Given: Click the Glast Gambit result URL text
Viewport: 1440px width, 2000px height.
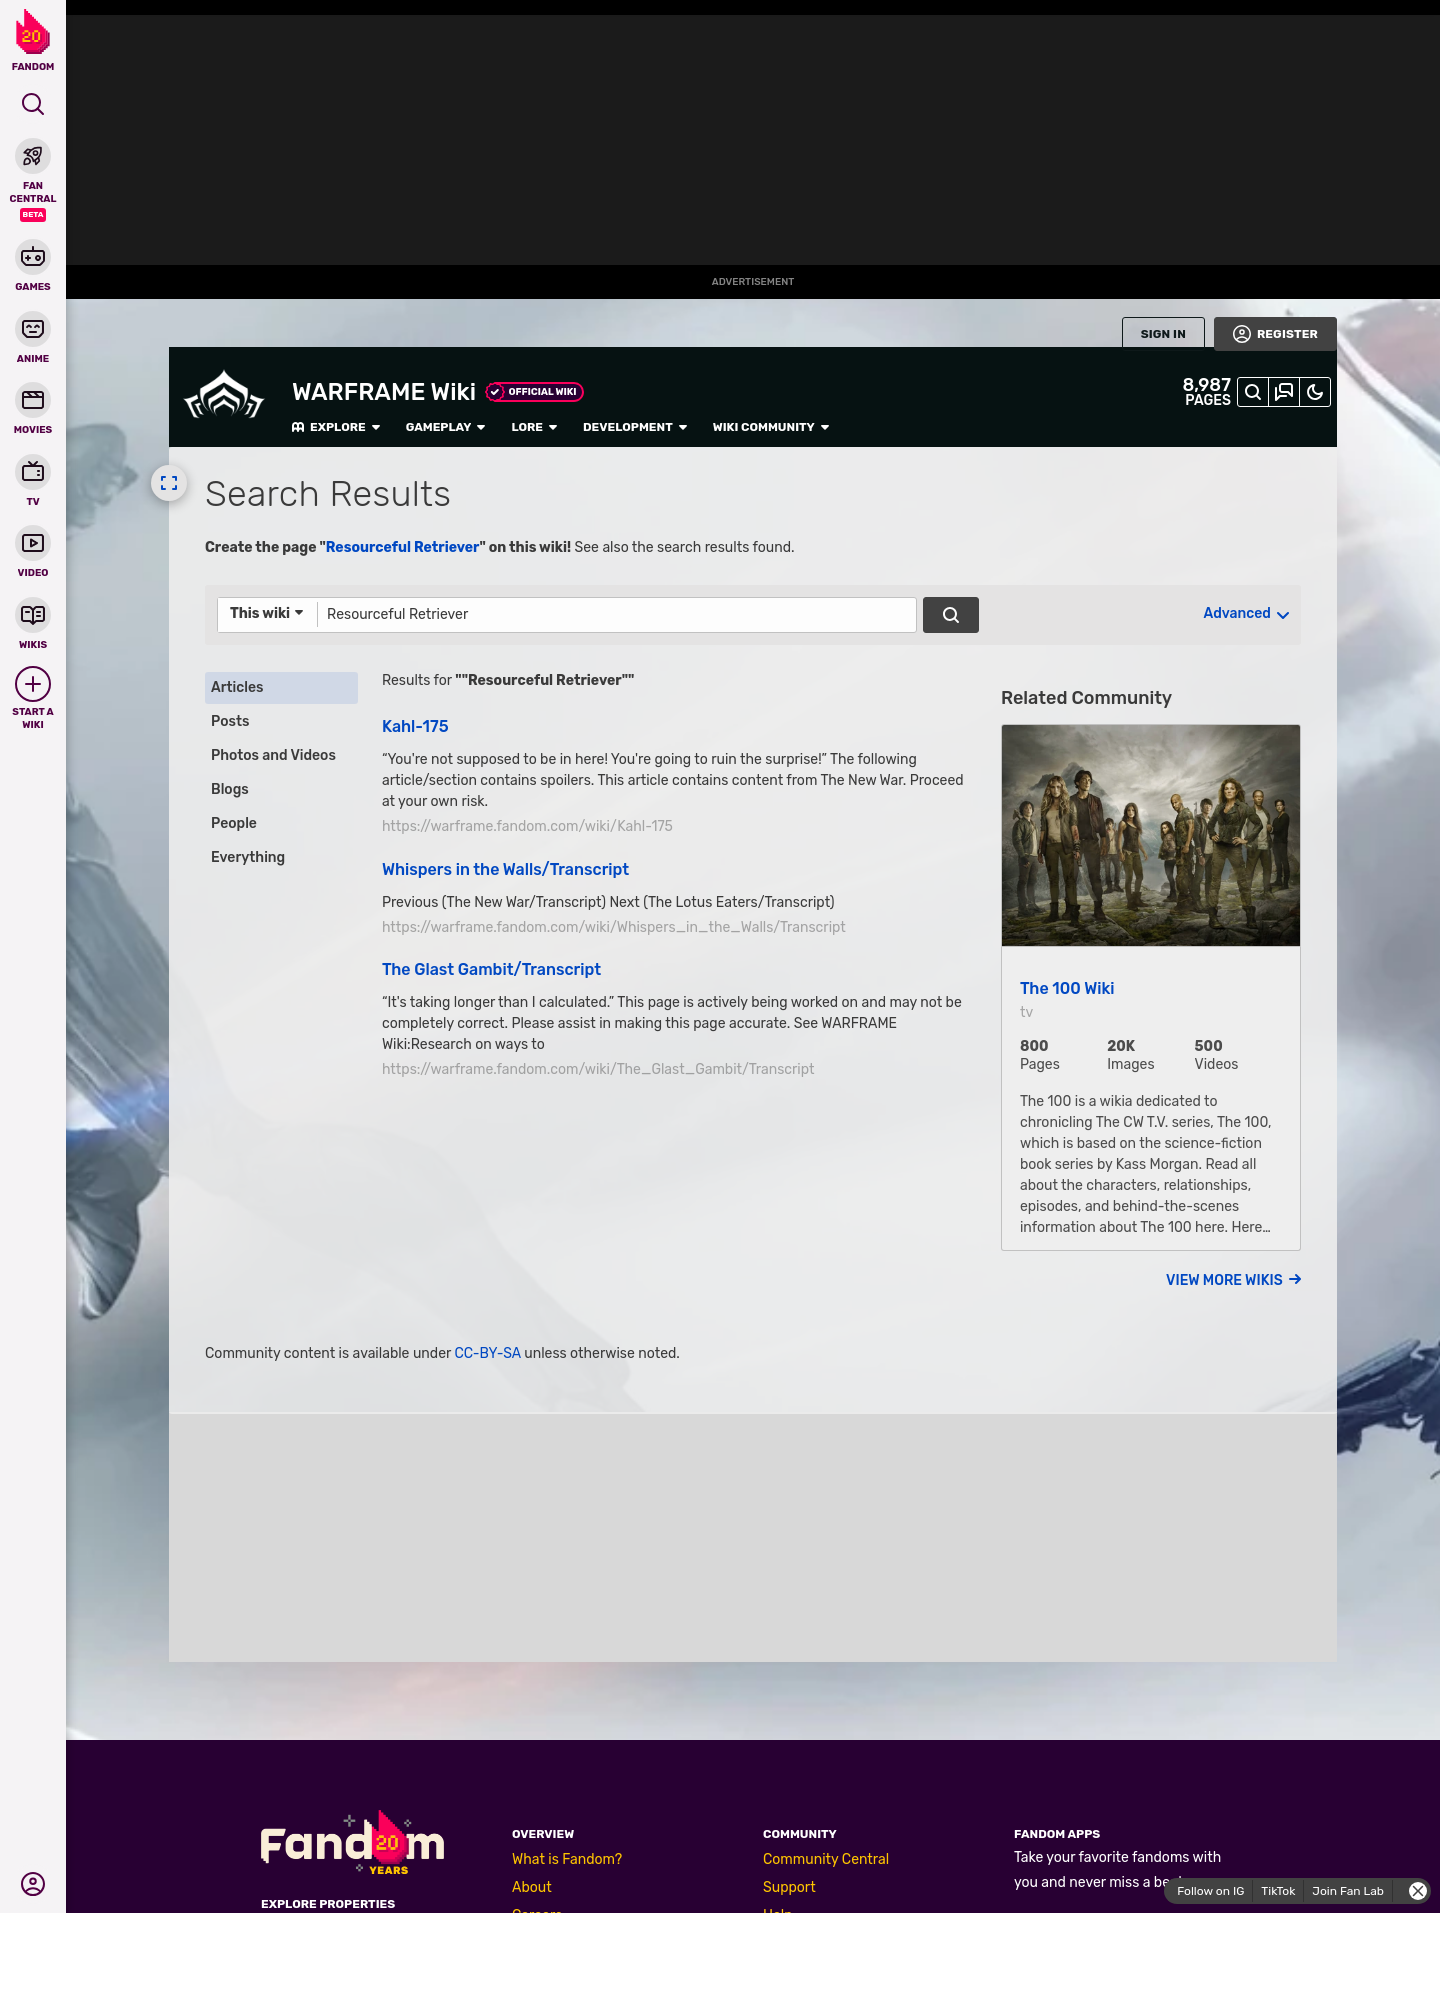Looking at the screenshot, I should pyautogui.click(x=598, y=1069).
